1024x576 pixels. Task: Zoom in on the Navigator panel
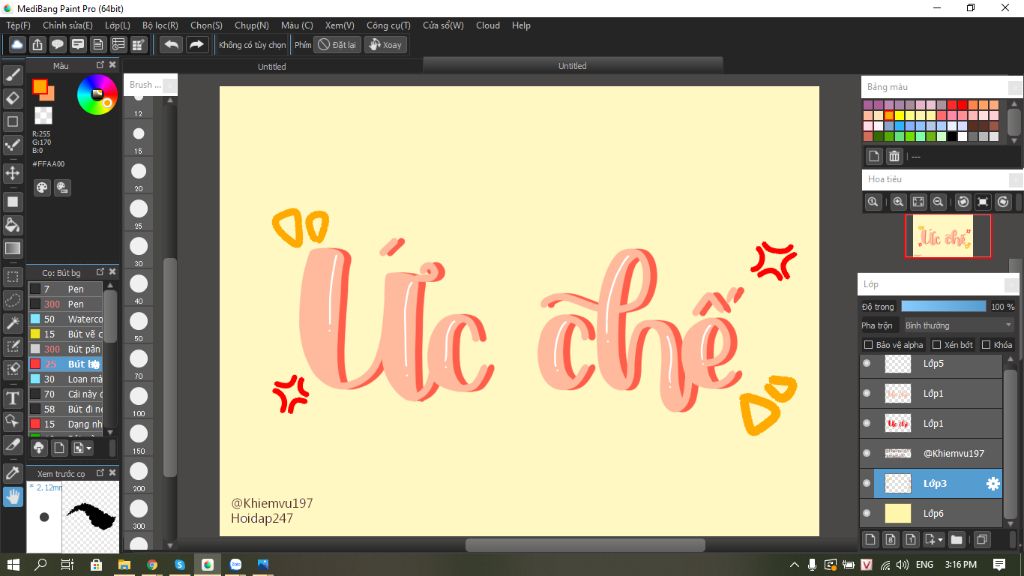pyautogui.click(x=898, y=202)
